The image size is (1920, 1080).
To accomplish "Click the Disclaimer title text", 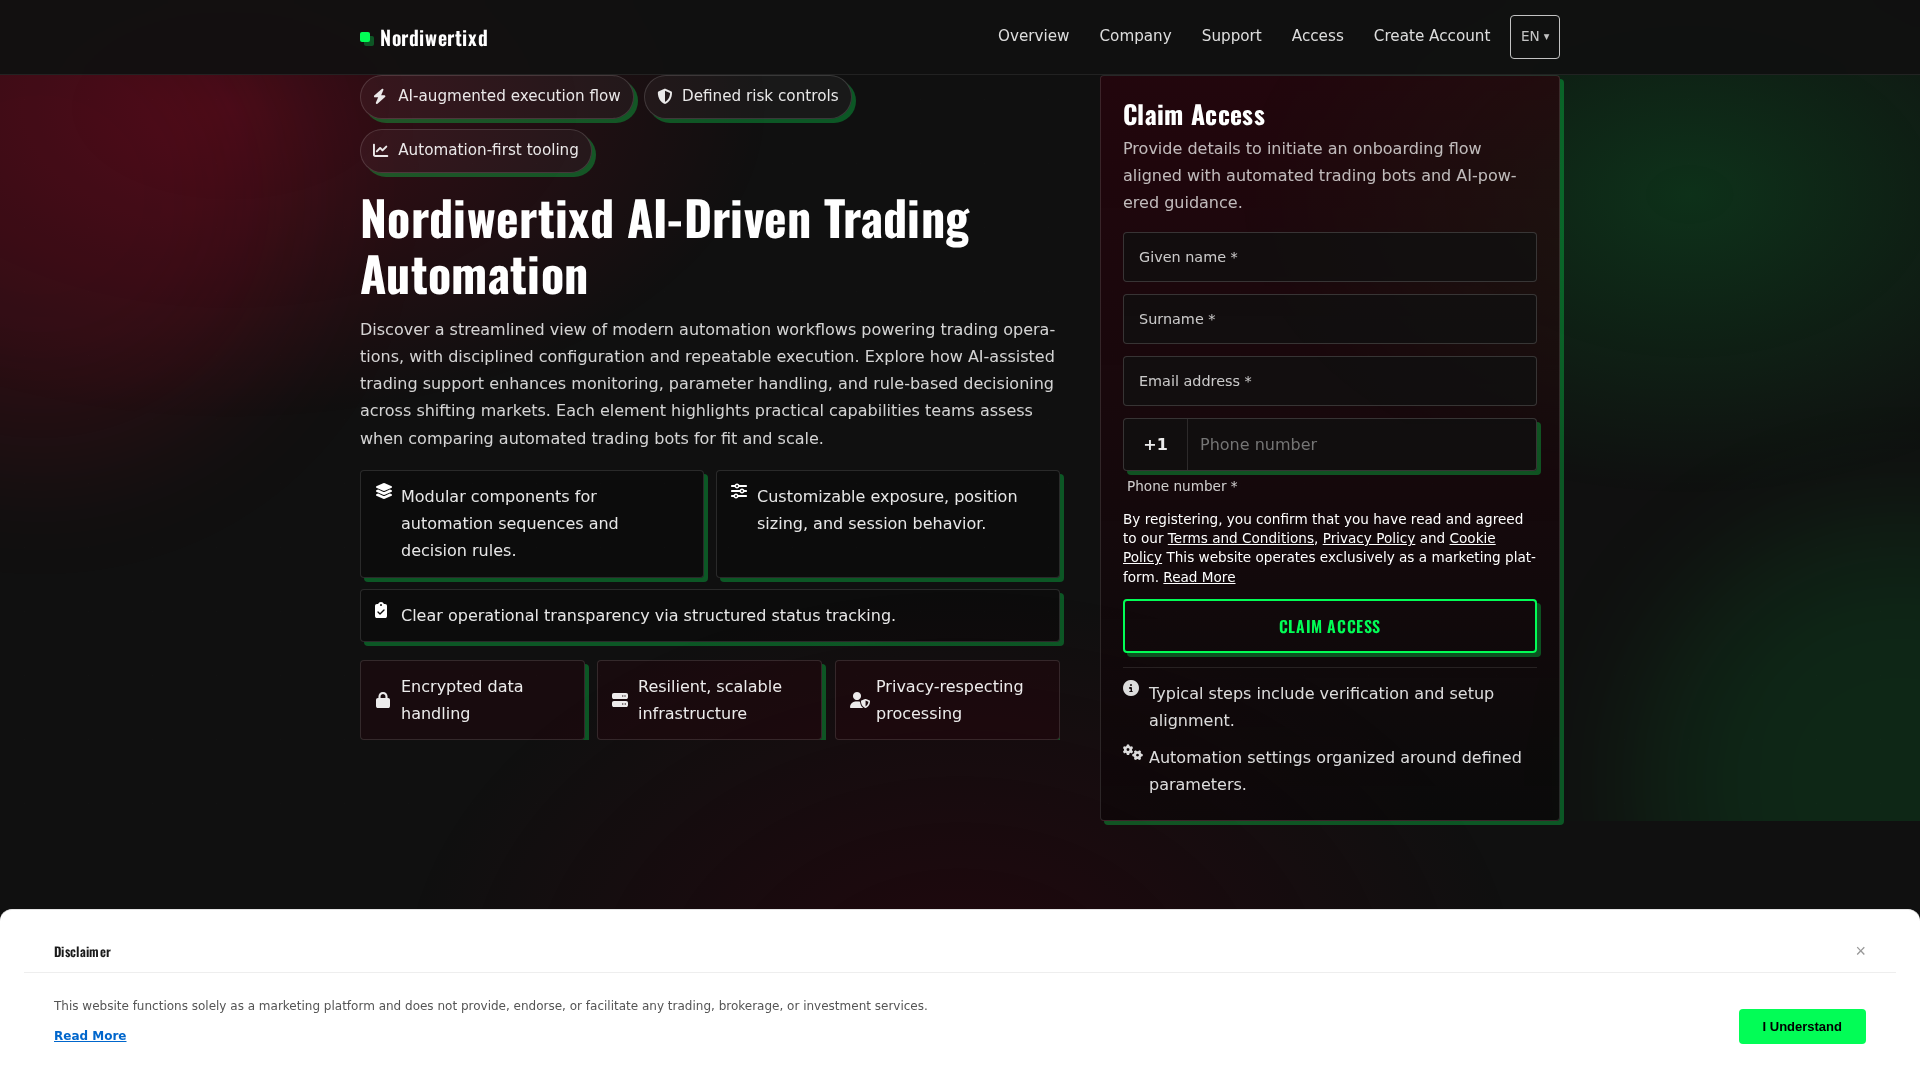I will 82,952.
